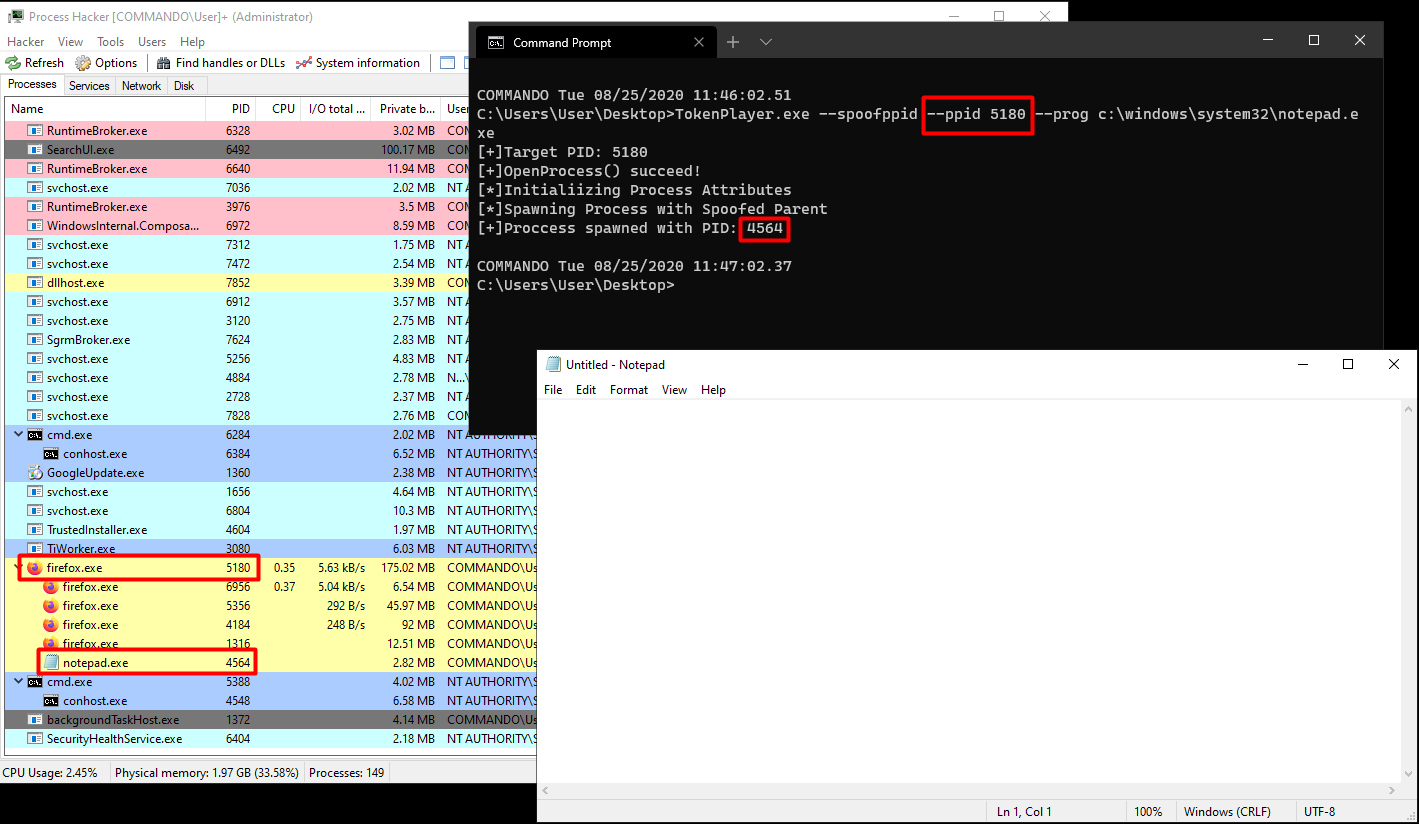Viewport: 1419px width, 824px height.
Task: Open the Hacker menu
Action: pyautogui.click(x=26, y=42)
